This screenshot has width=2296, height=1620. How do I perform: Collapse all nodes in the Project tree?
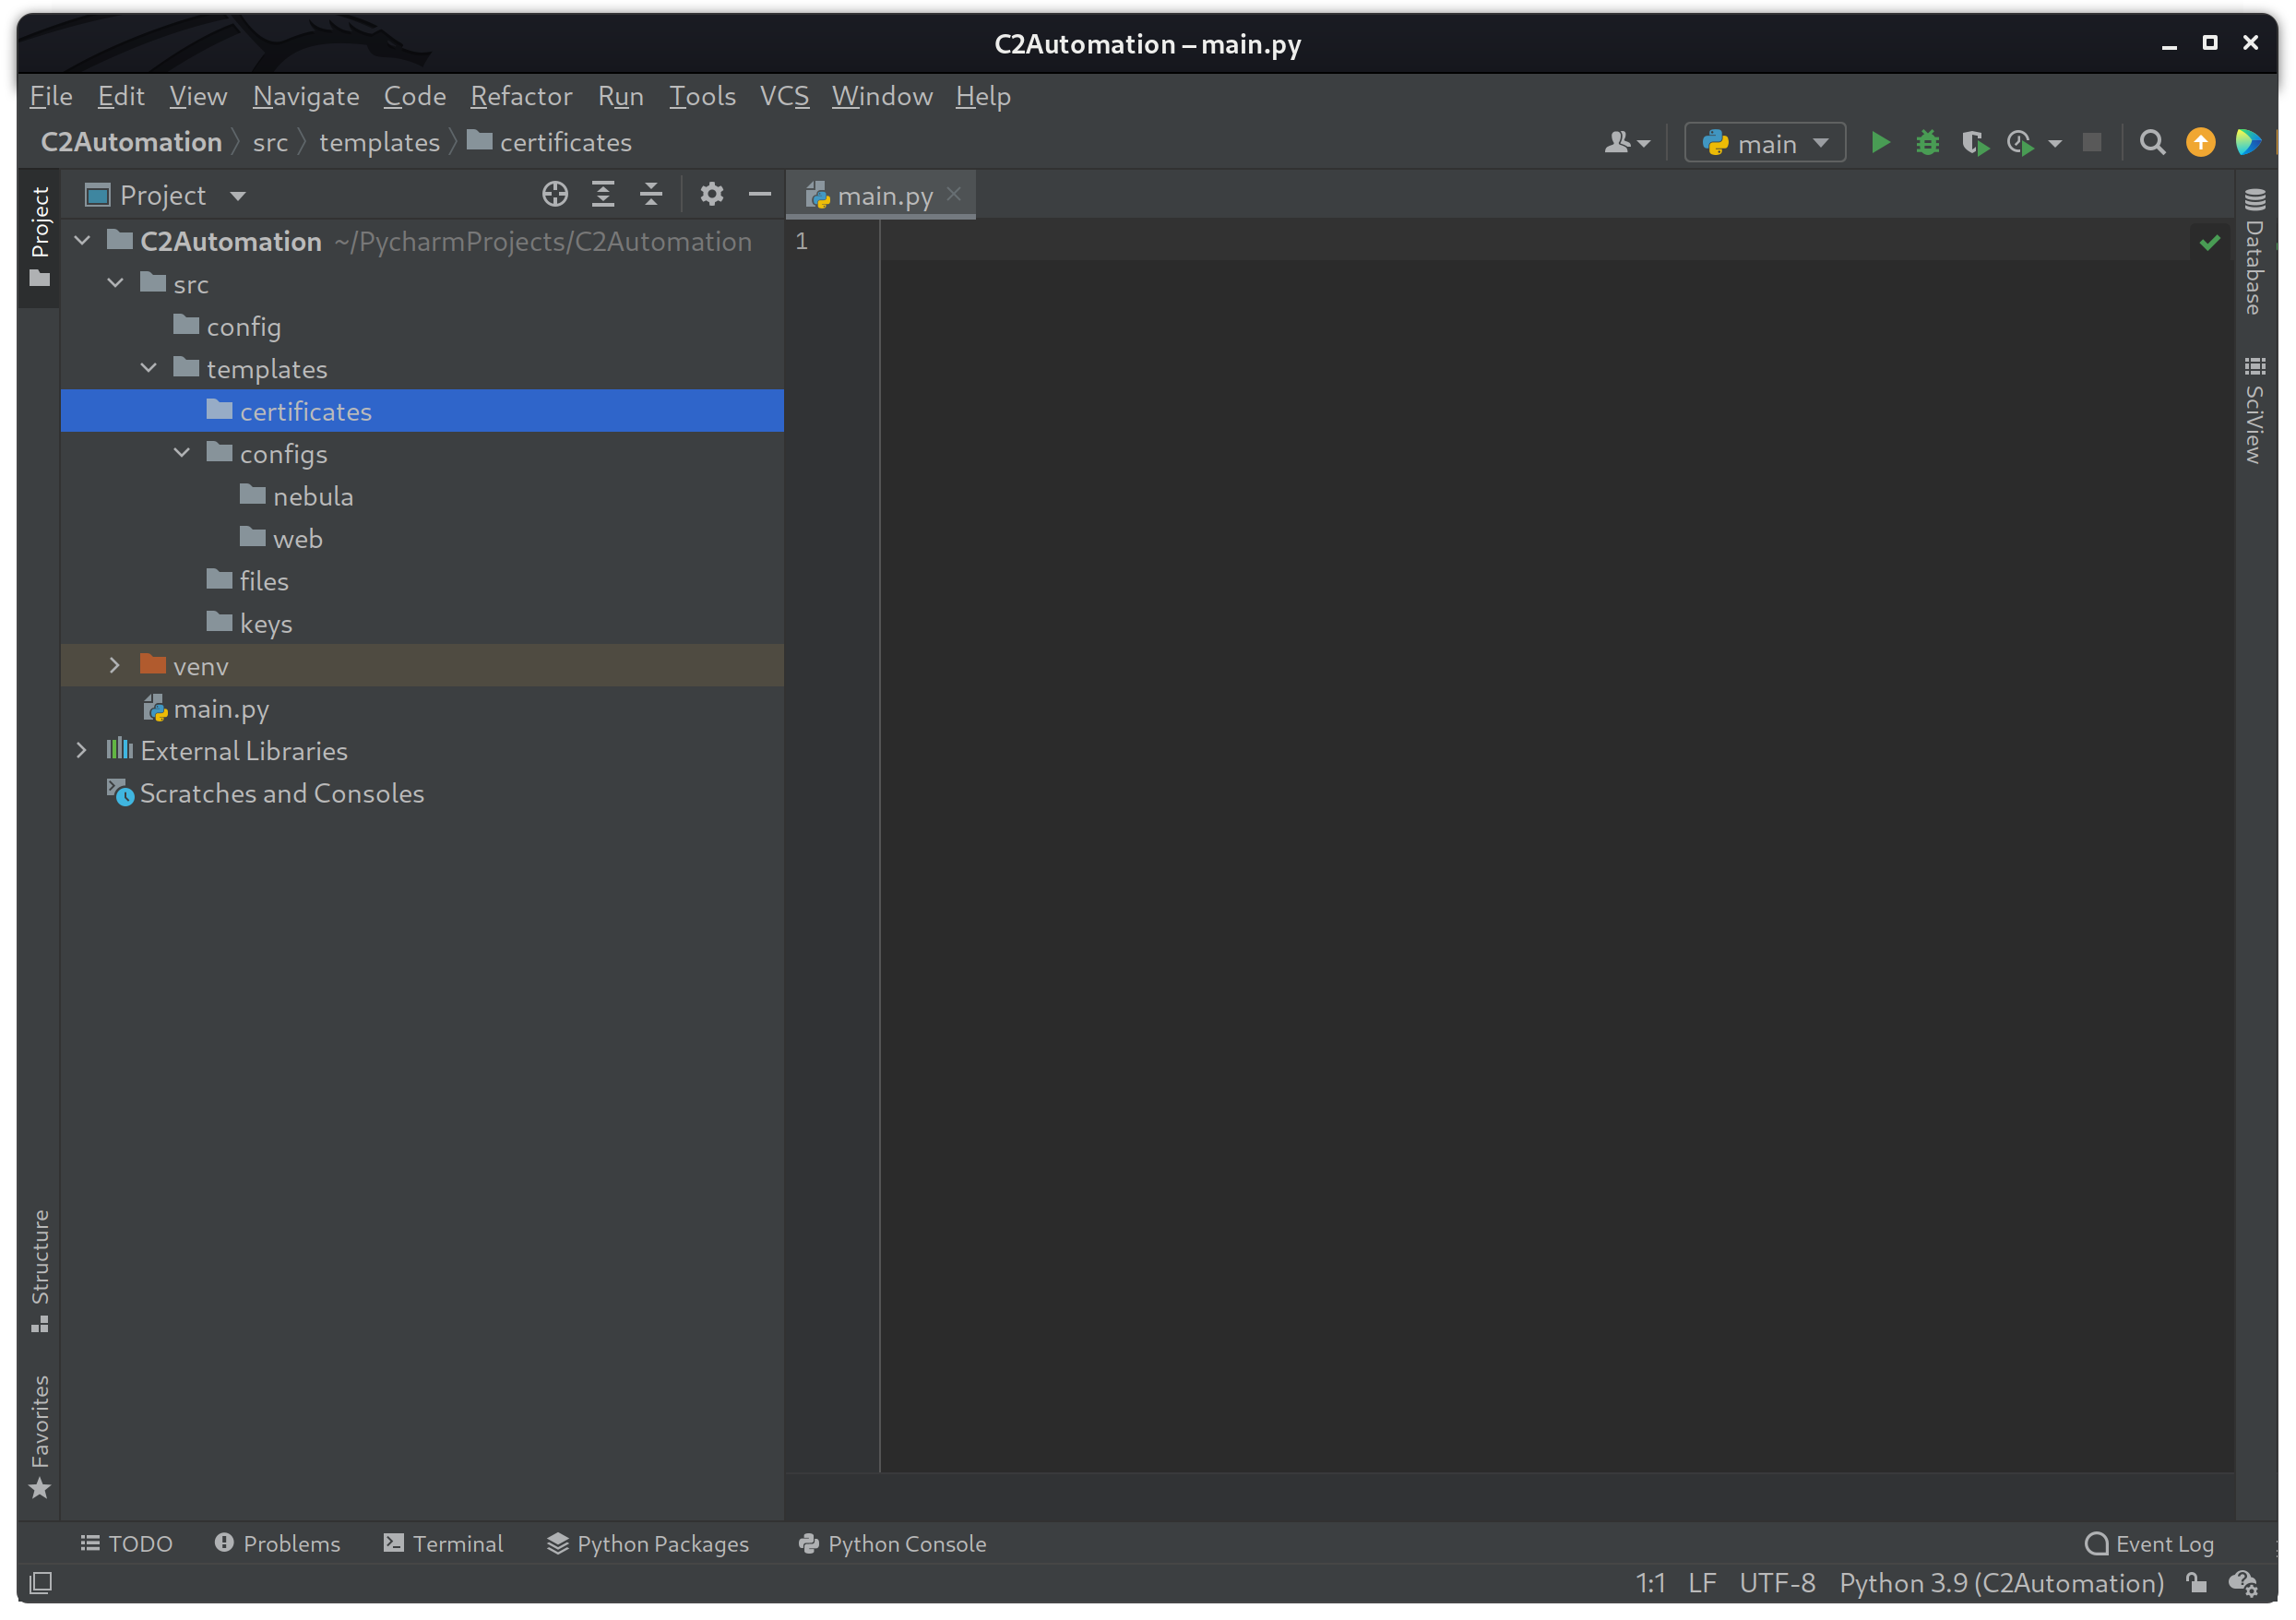(651, 194)
